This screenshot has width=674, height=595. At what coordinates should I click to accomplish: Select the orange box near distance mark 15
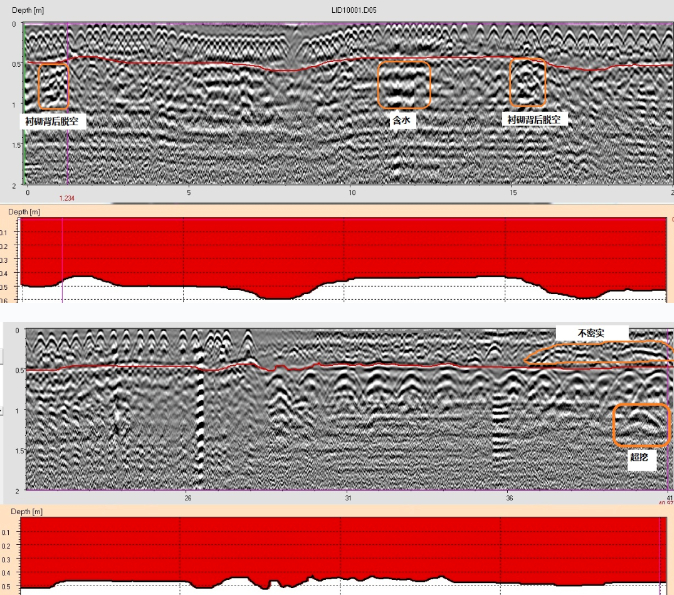(x=529, y=82)
